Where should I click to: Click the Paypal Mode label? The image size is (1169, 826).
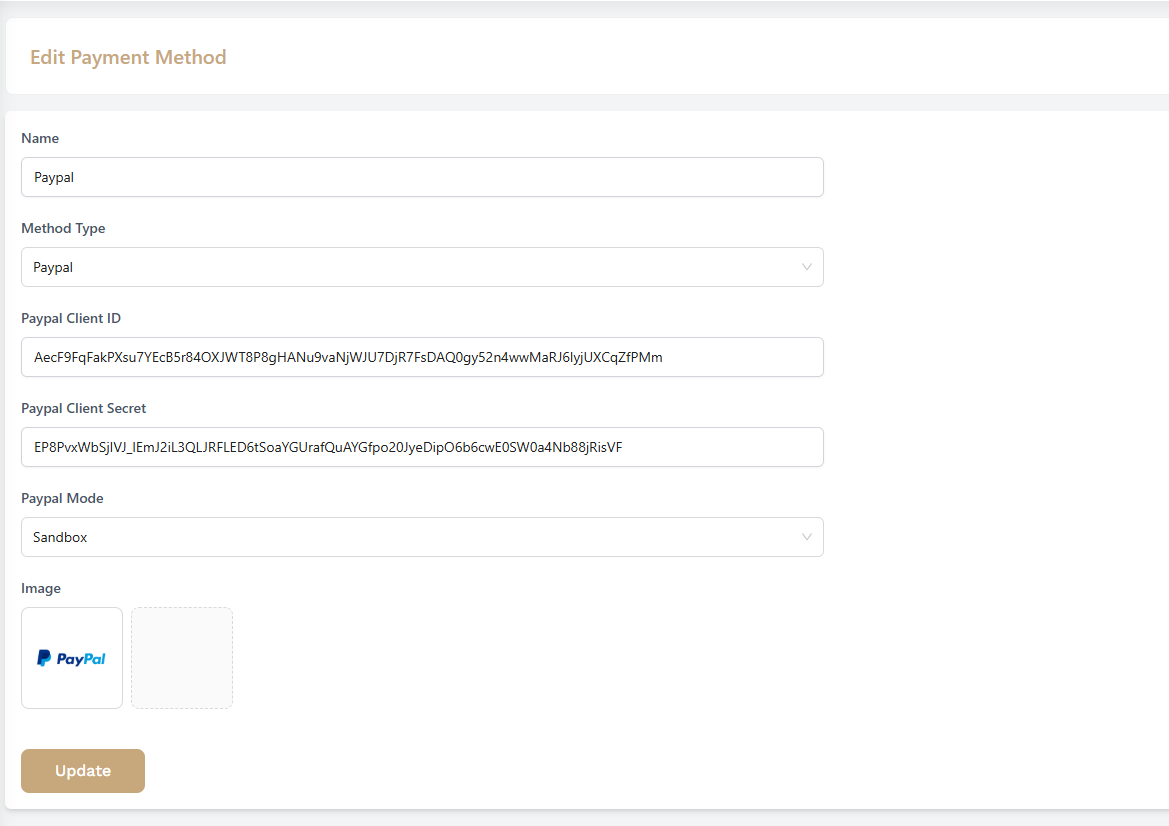[62, 499]
